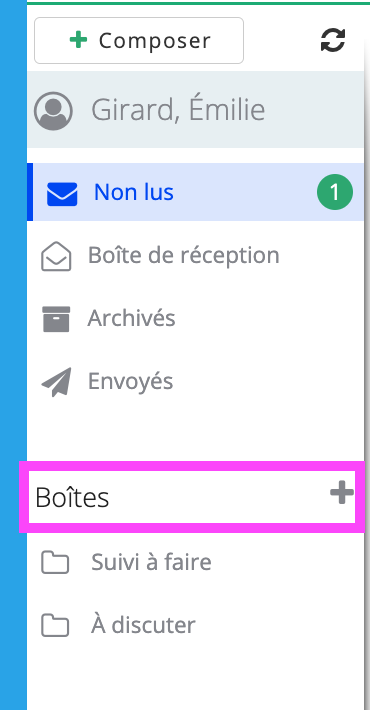Click the Boîtes section header
Screen dimensions: 370x710
tap(72, 497)
